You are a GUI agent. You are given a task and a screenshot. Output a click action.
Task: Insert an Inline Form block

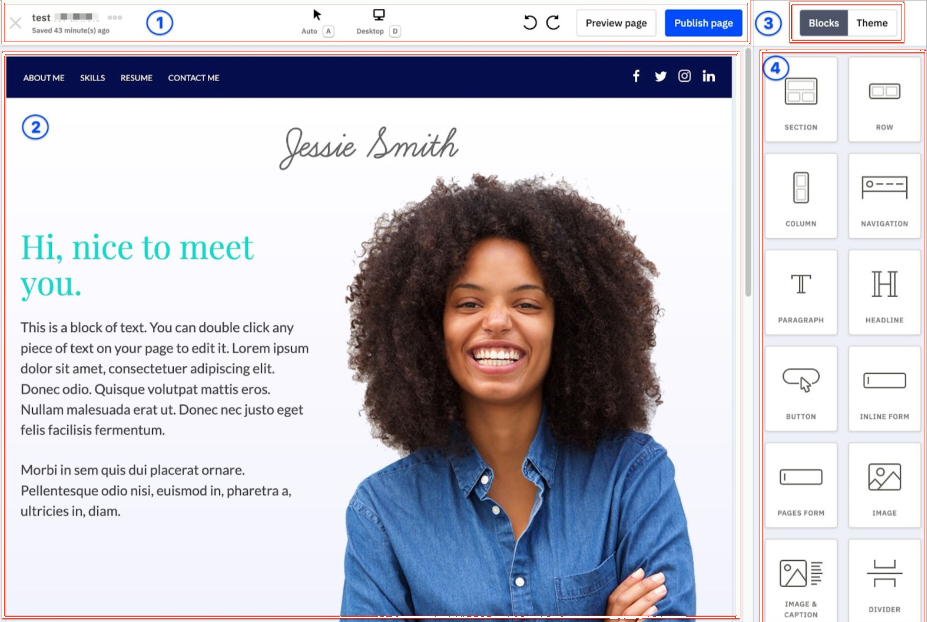pyautogui.click(x=884, y=387)
